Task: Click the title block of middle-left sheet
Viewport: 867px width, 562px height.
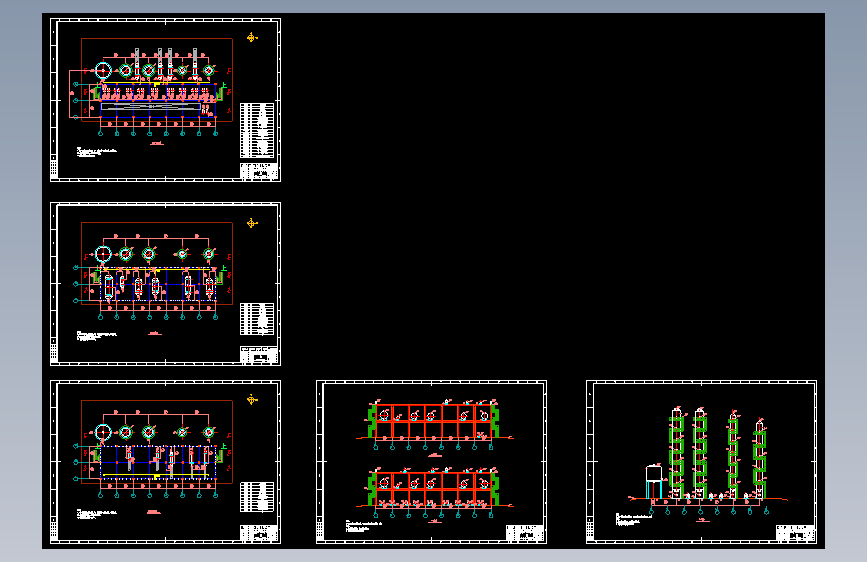Action: pos(259,355)
